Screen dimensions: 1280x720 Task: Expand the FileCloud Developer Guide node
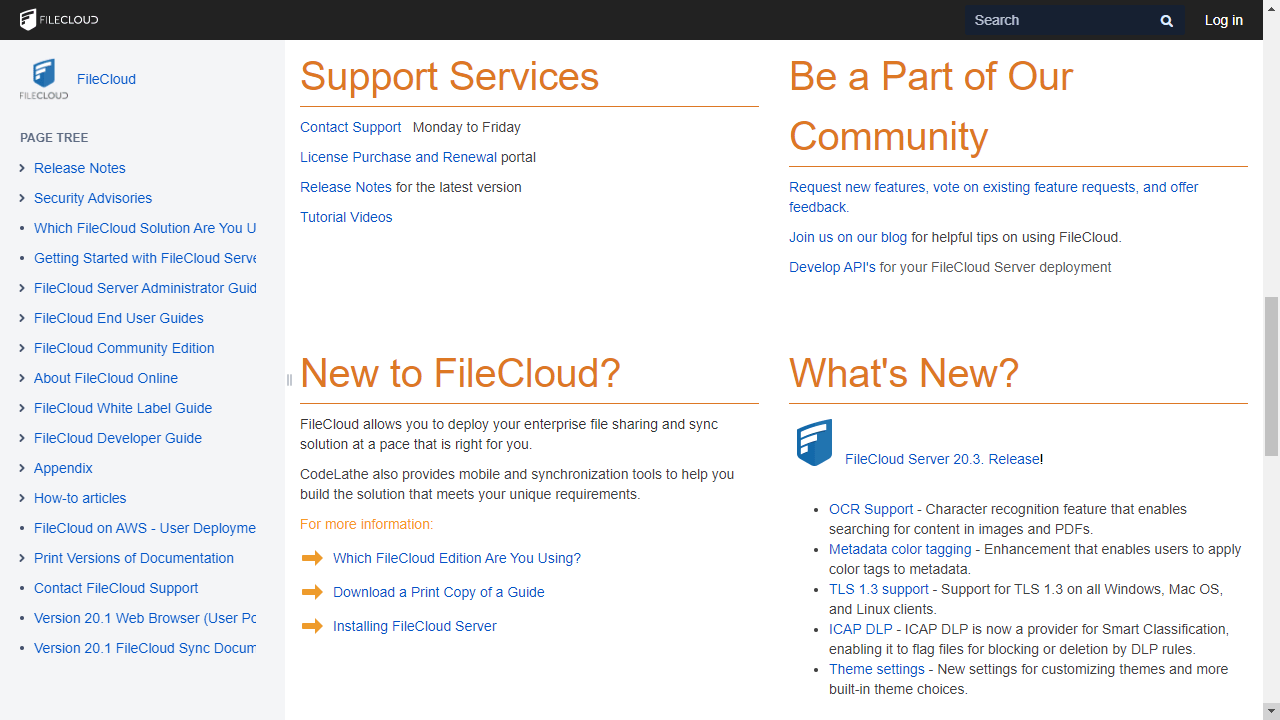[22, 438]
